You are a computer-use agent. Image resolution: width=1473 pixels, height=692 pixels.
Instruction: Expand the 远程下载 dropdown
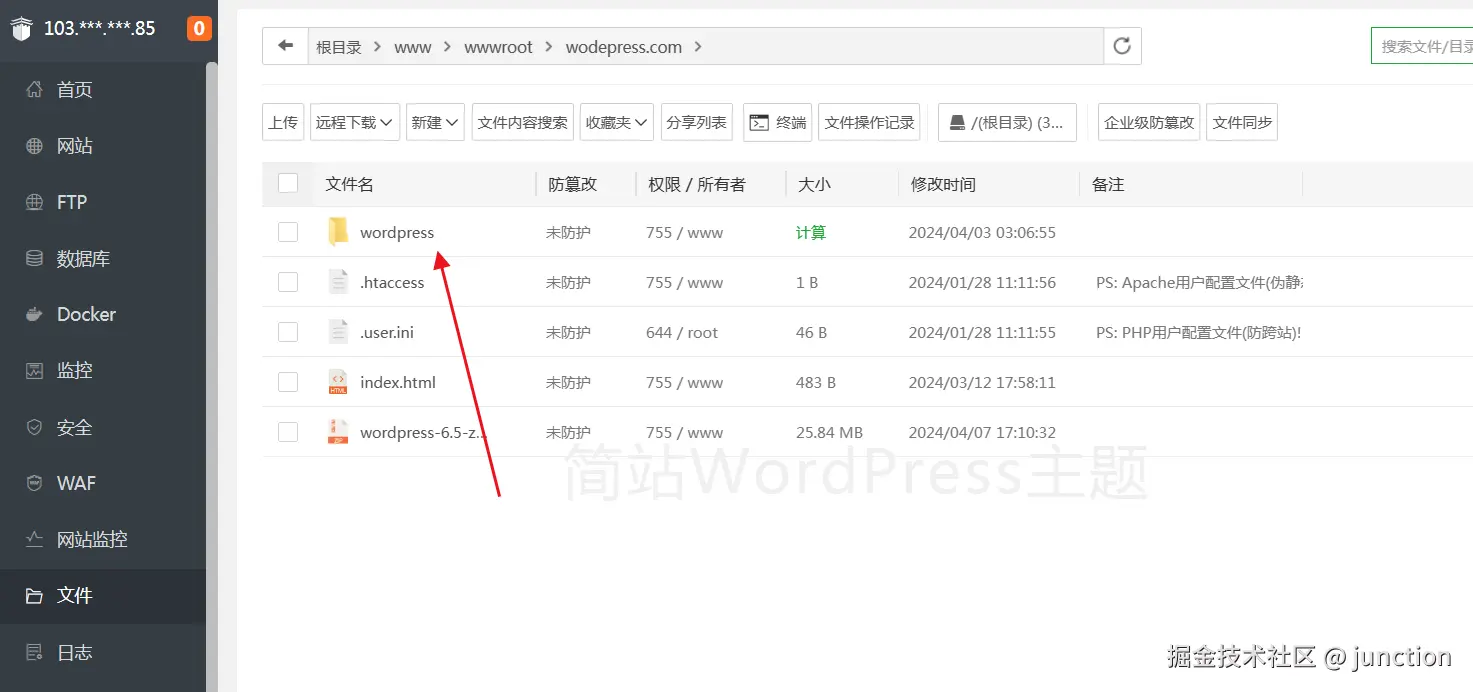click(x=355, y=122)
